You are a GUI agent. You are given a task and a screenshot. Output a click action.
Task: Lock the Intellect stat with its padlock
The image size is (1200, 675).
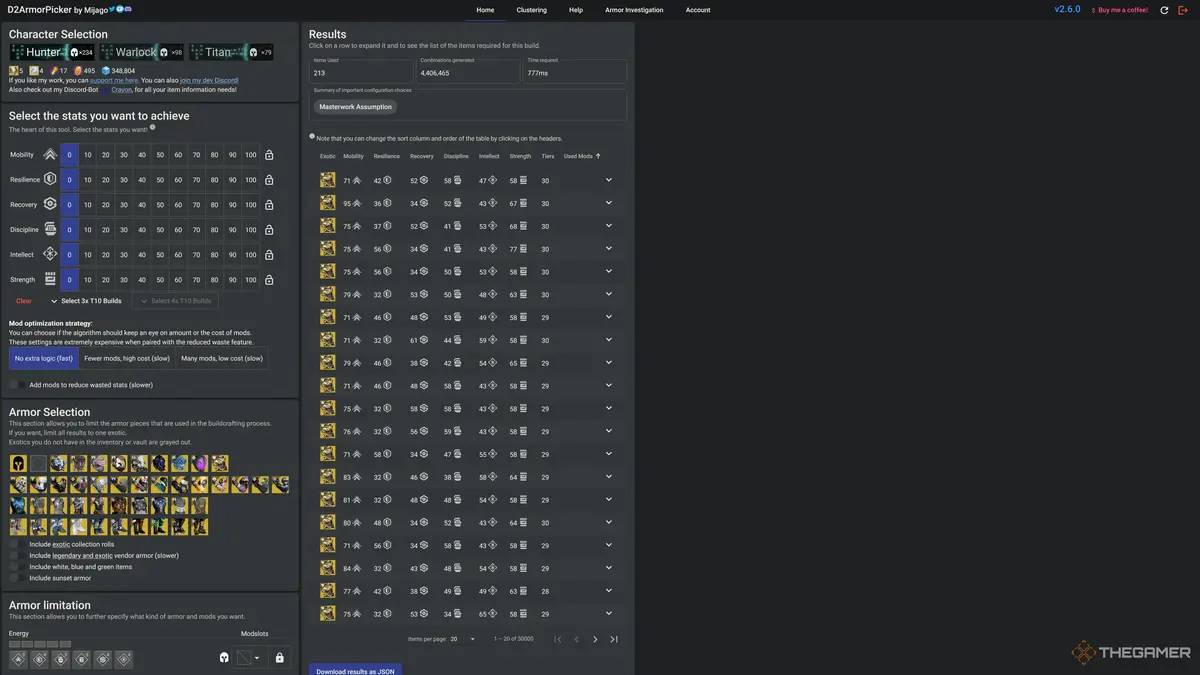[x=269, y=255]
